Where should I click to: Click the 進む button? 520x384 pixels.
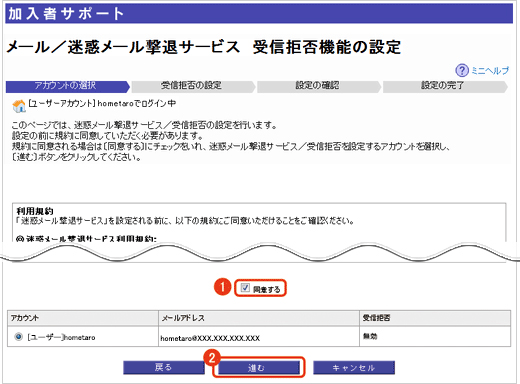(x=259, y=368)
